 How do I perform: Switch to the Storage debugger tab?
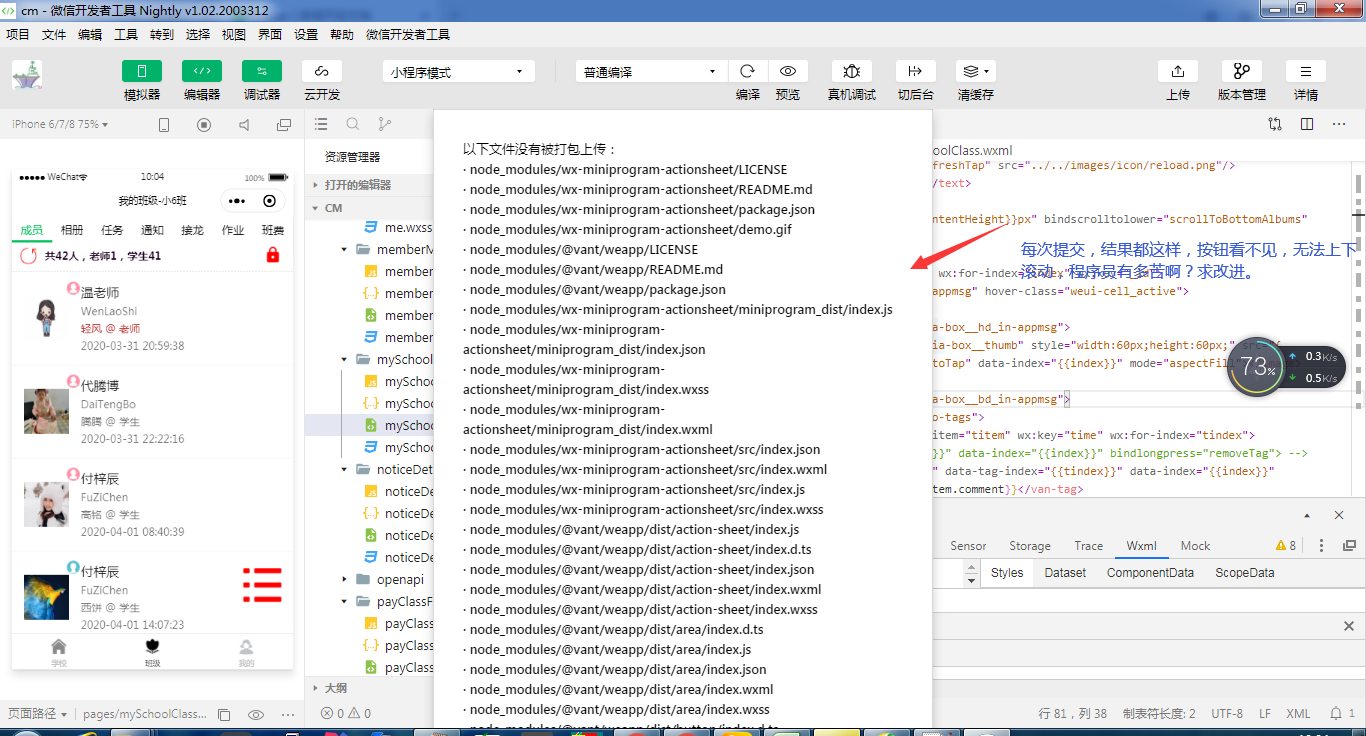coord(1030,546)
